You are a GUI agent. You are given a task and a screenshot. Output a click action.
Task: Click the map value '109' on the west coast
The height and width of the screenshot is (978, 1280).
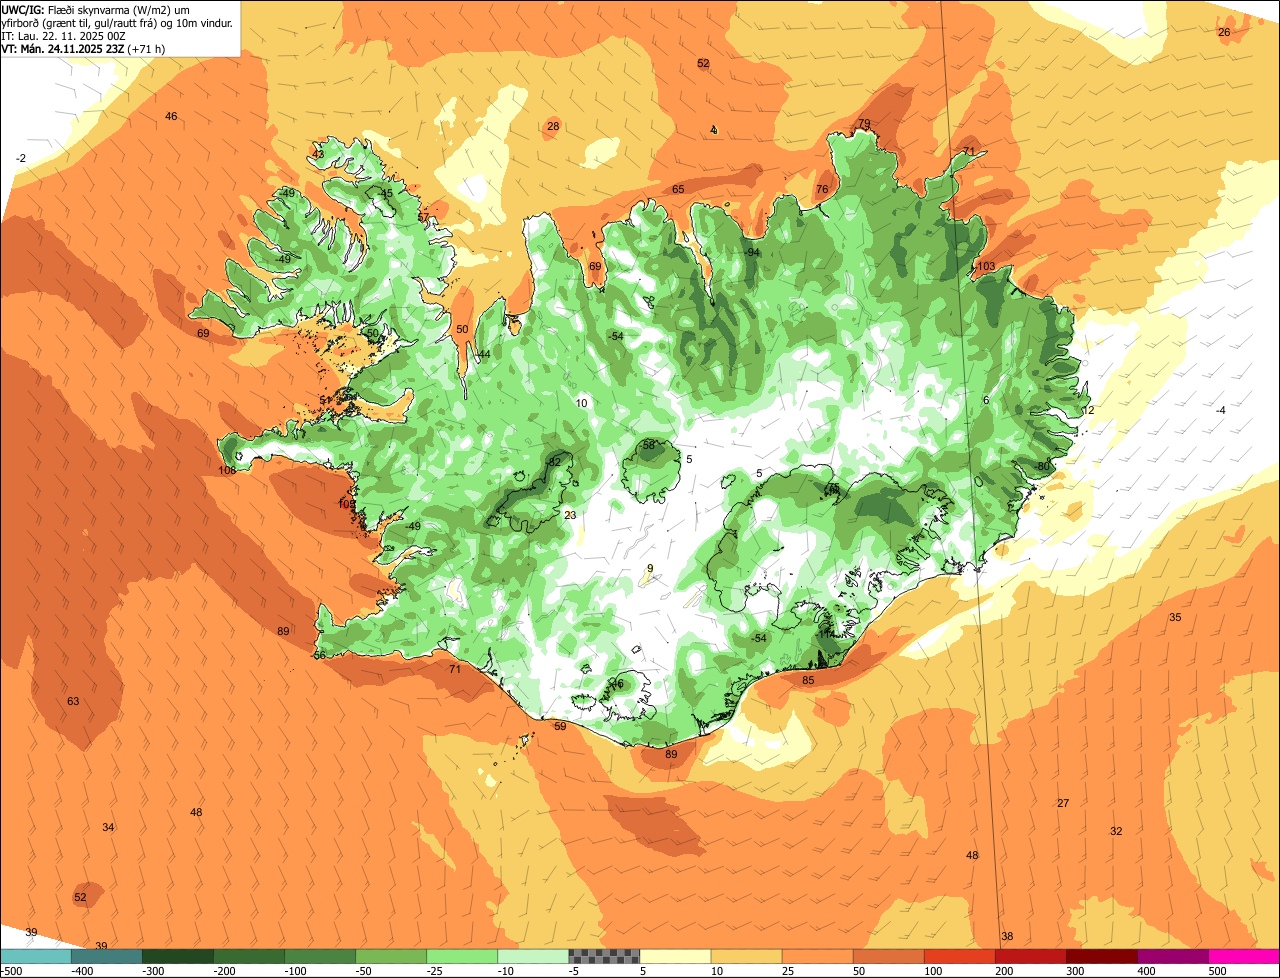click(347, 504)
